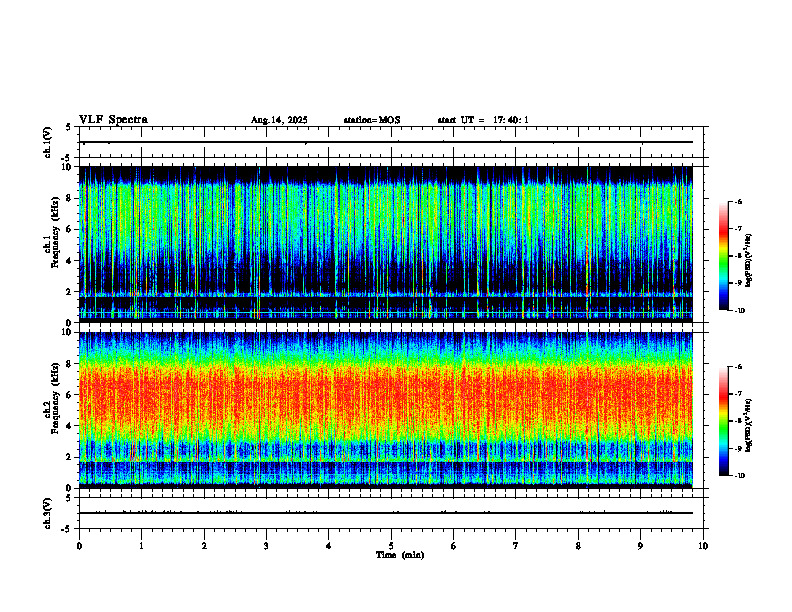The width and height of the screenshot is (792, 612).
Task: Click the ch.1 PSD color scale bar
Action: pos(723,256)
